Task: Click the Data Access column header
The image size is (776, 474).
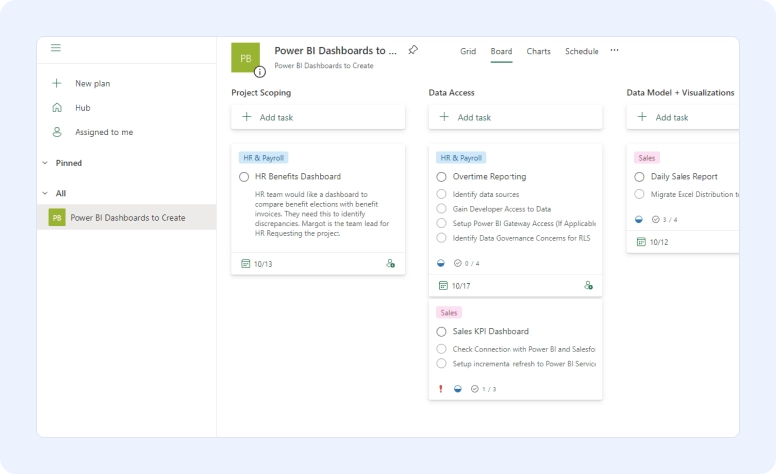Action: click(451, 93)
